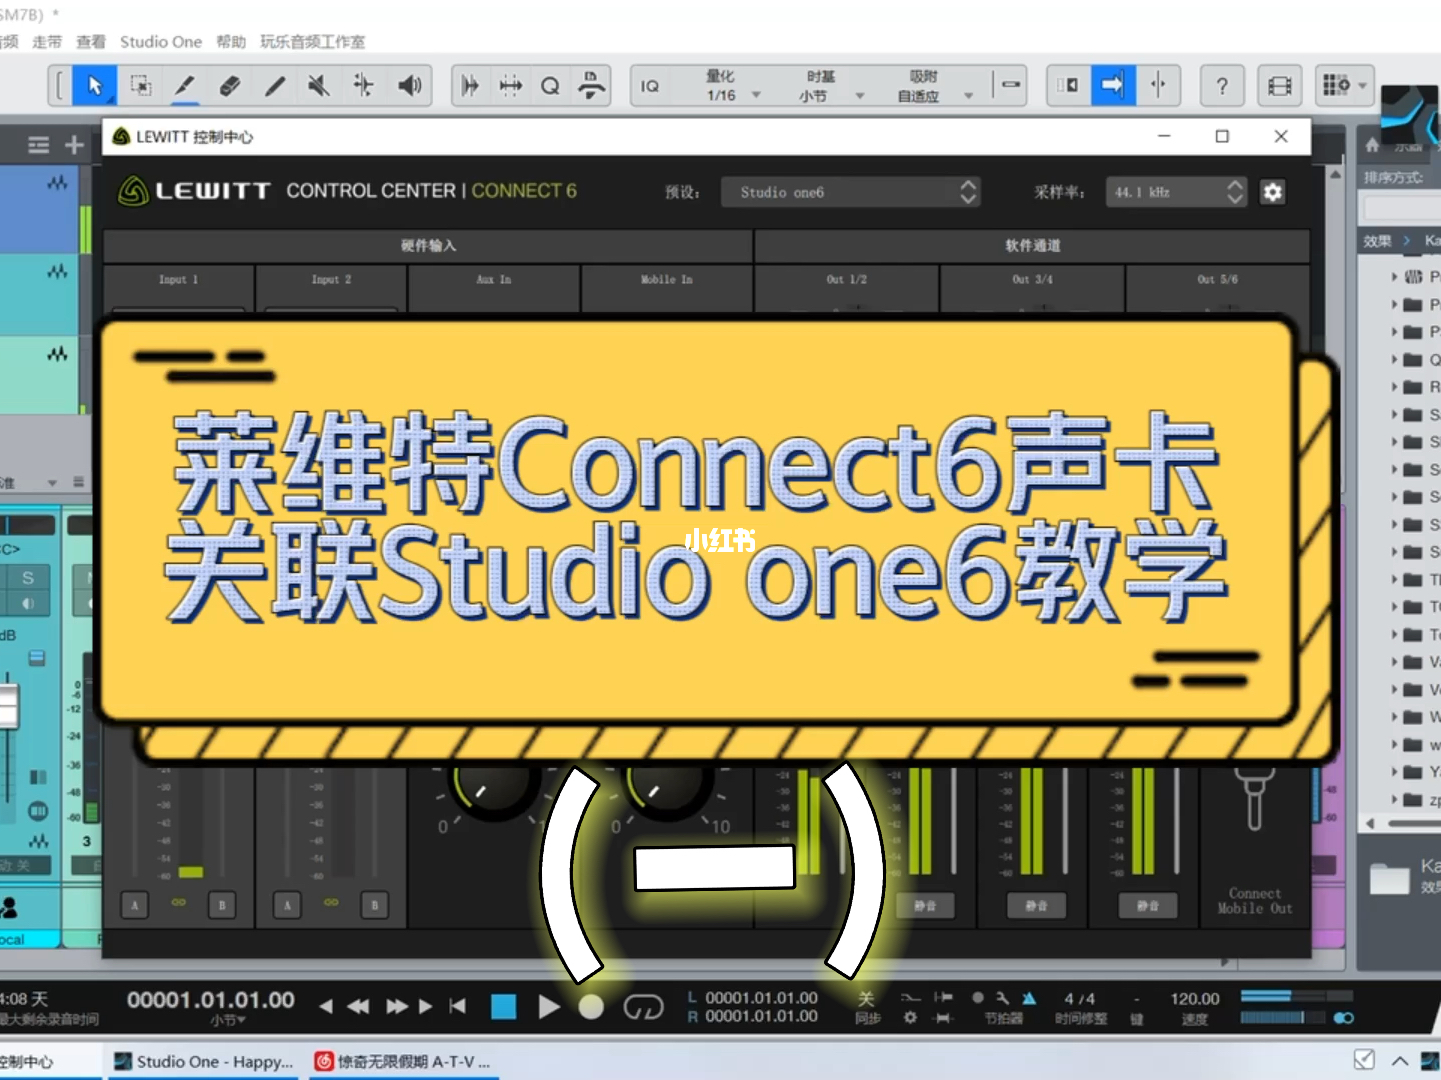The image size is (1441, 1080).
Task: Click last 静音 mute button before Mobile Out
Action: point(1147,906)
